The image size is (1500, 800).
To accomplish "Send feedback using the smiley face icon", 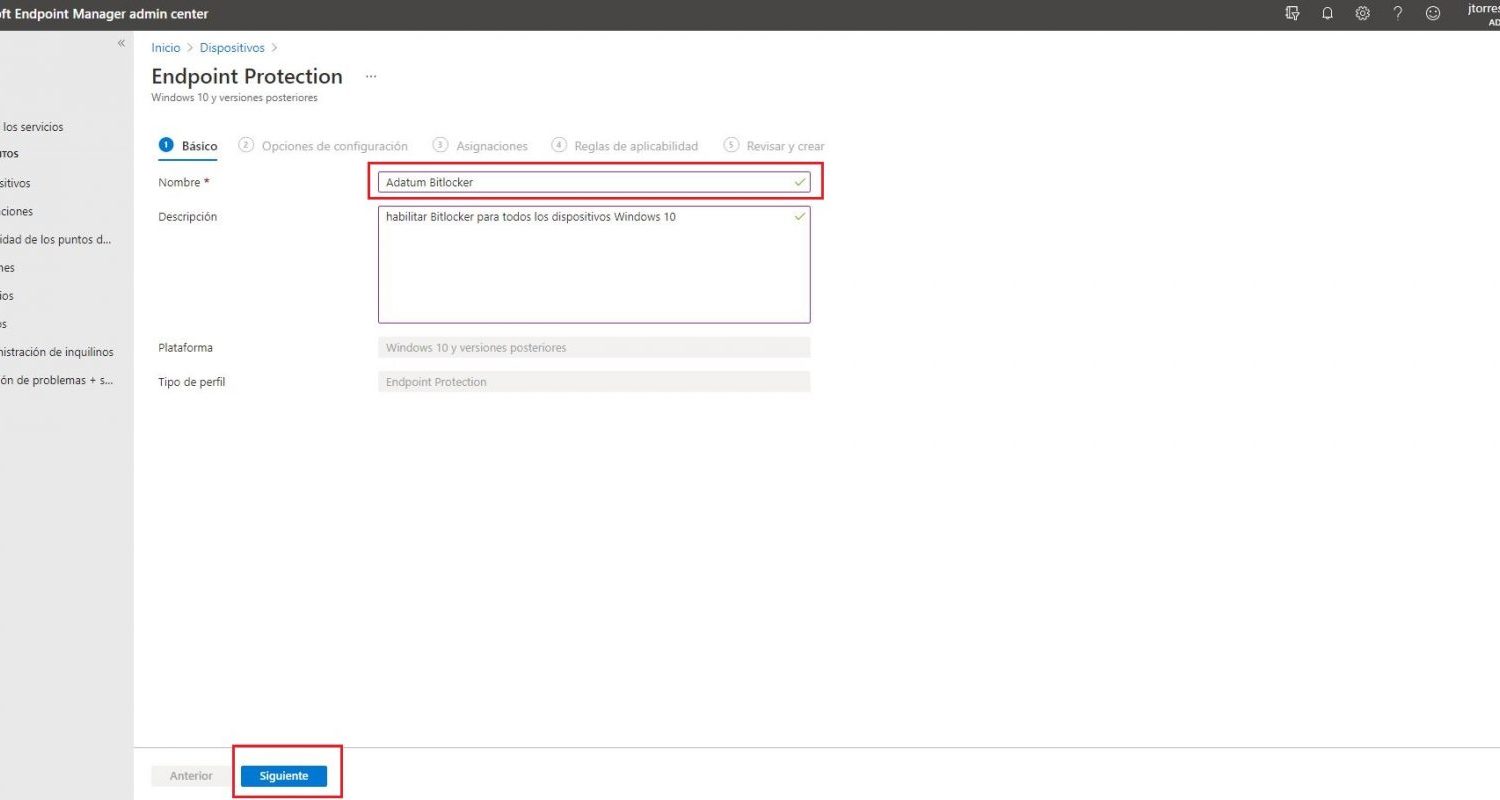I will [x=1432, y=13].
